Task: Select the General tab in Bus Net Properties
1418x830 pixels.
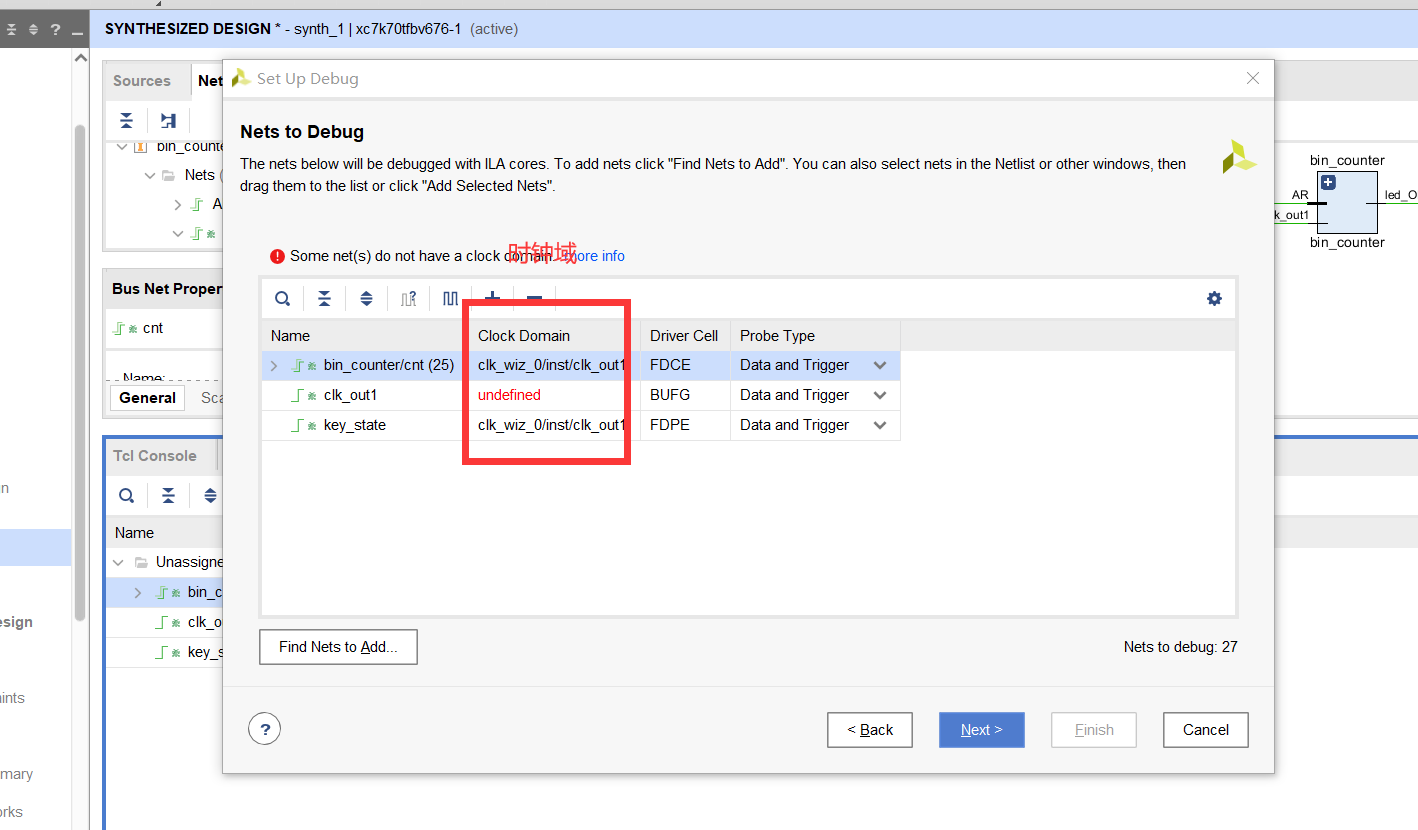Action: click(x=147, y=398)
